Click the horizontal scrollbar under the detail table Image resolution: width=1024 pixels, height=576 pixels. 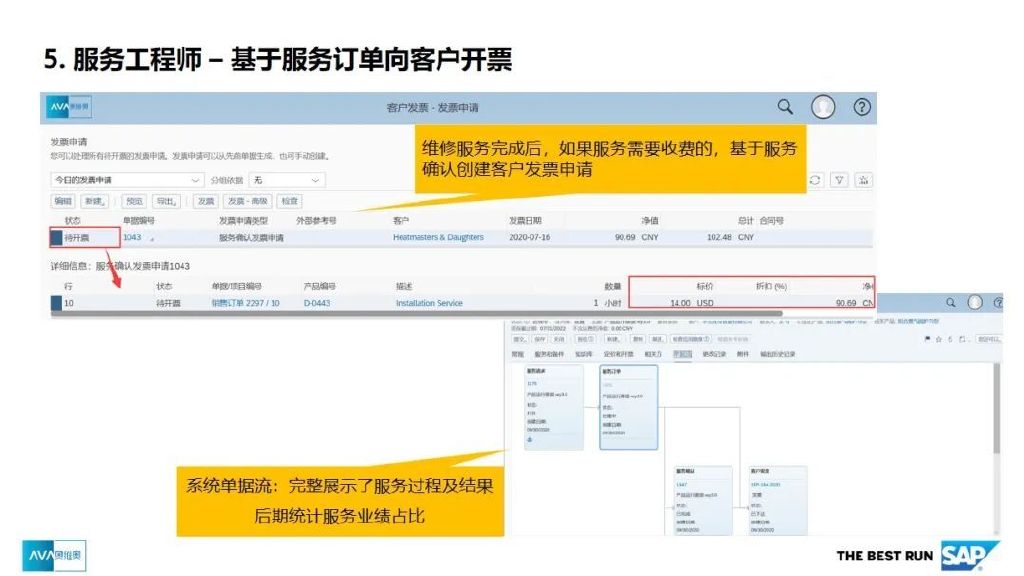[x=416, y=313]
